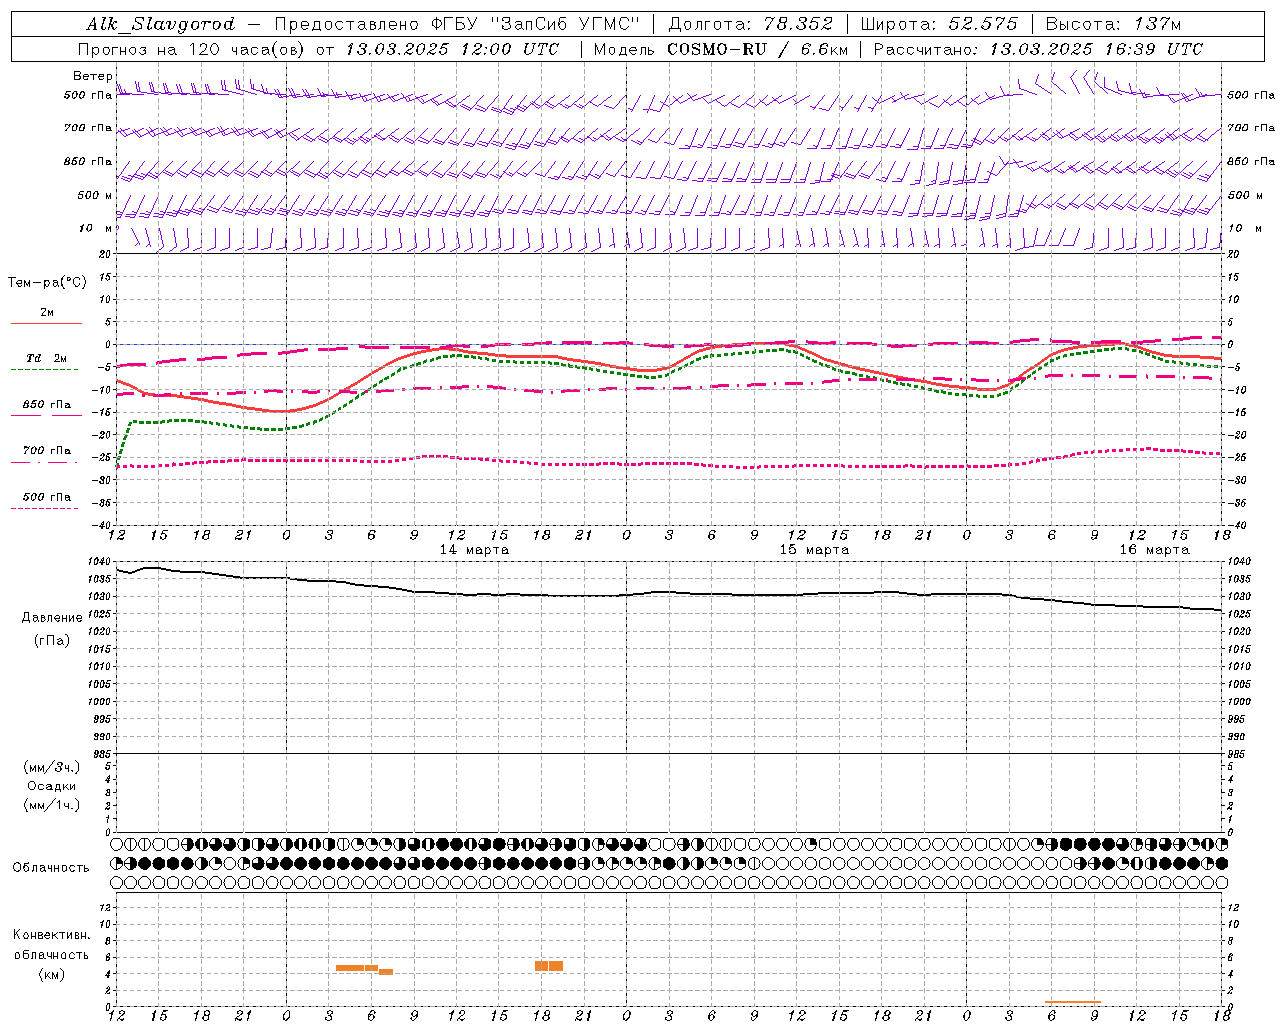Click the (мм/3ч.) precipitation unit label
This screenshot has width=1280, height=1024.
(x=52, y=767)
